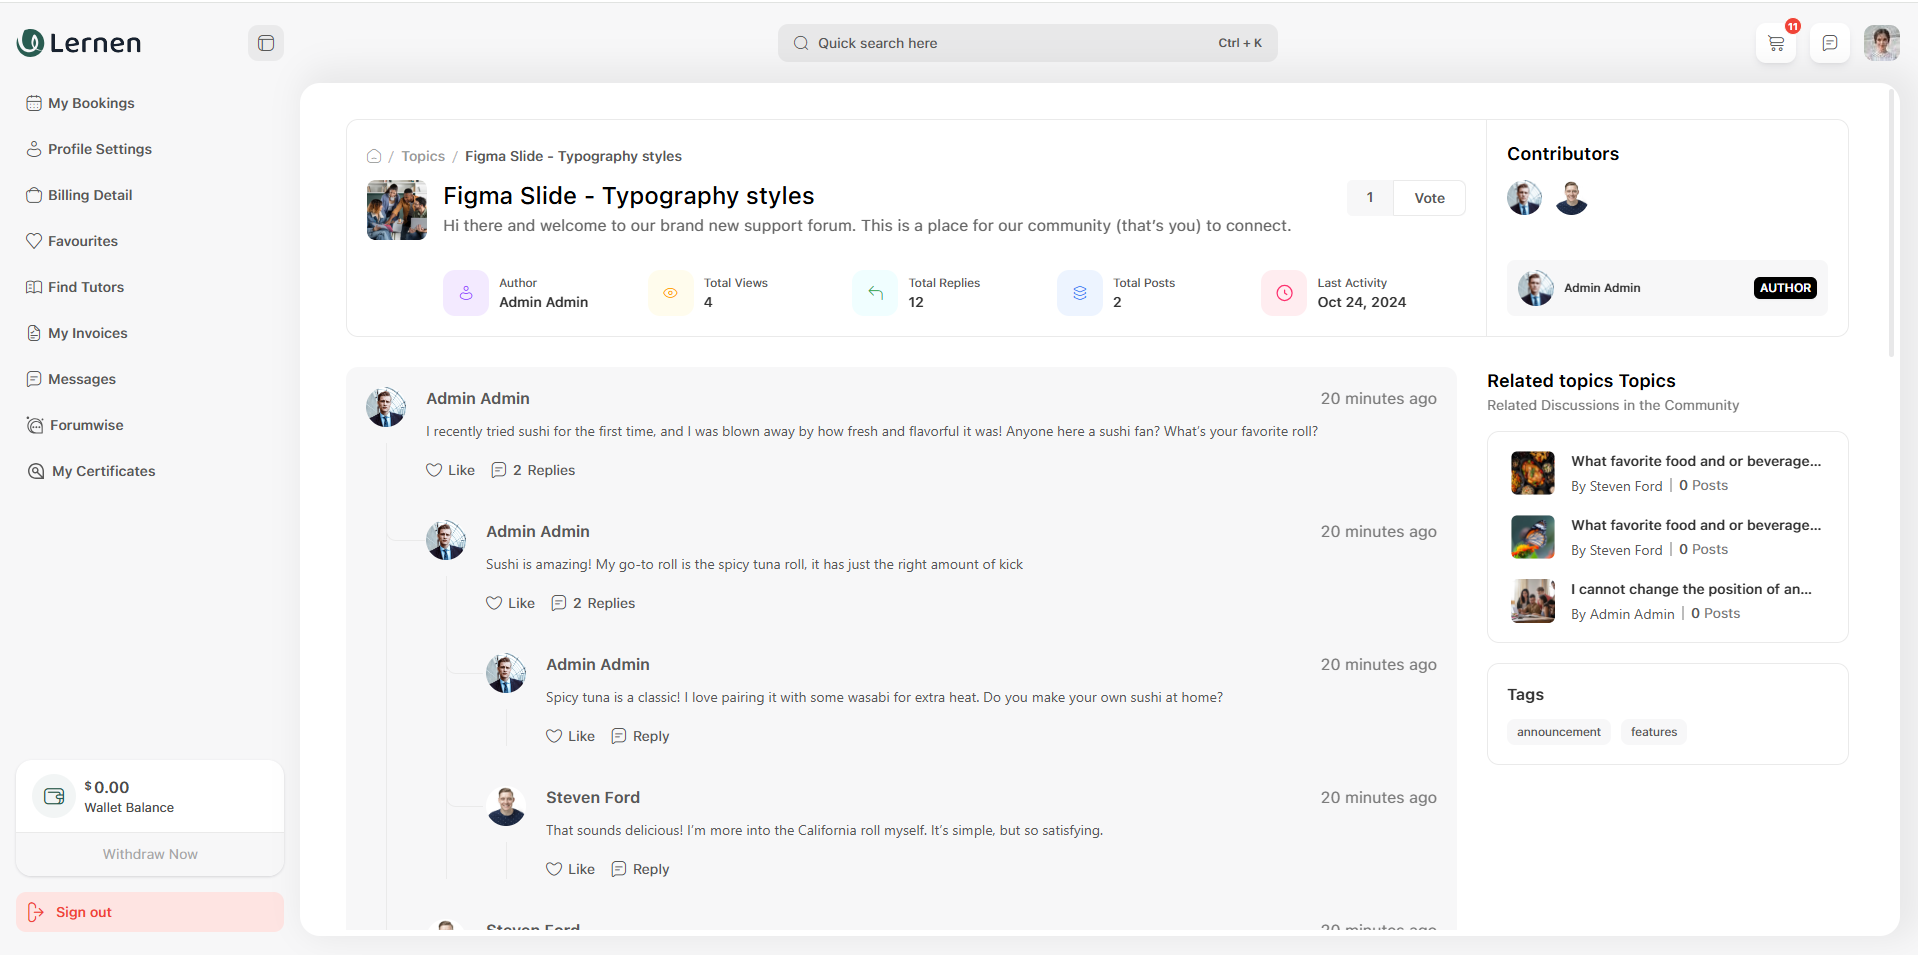Toggle the sidebar collapse icon next to Lernen

265,43
